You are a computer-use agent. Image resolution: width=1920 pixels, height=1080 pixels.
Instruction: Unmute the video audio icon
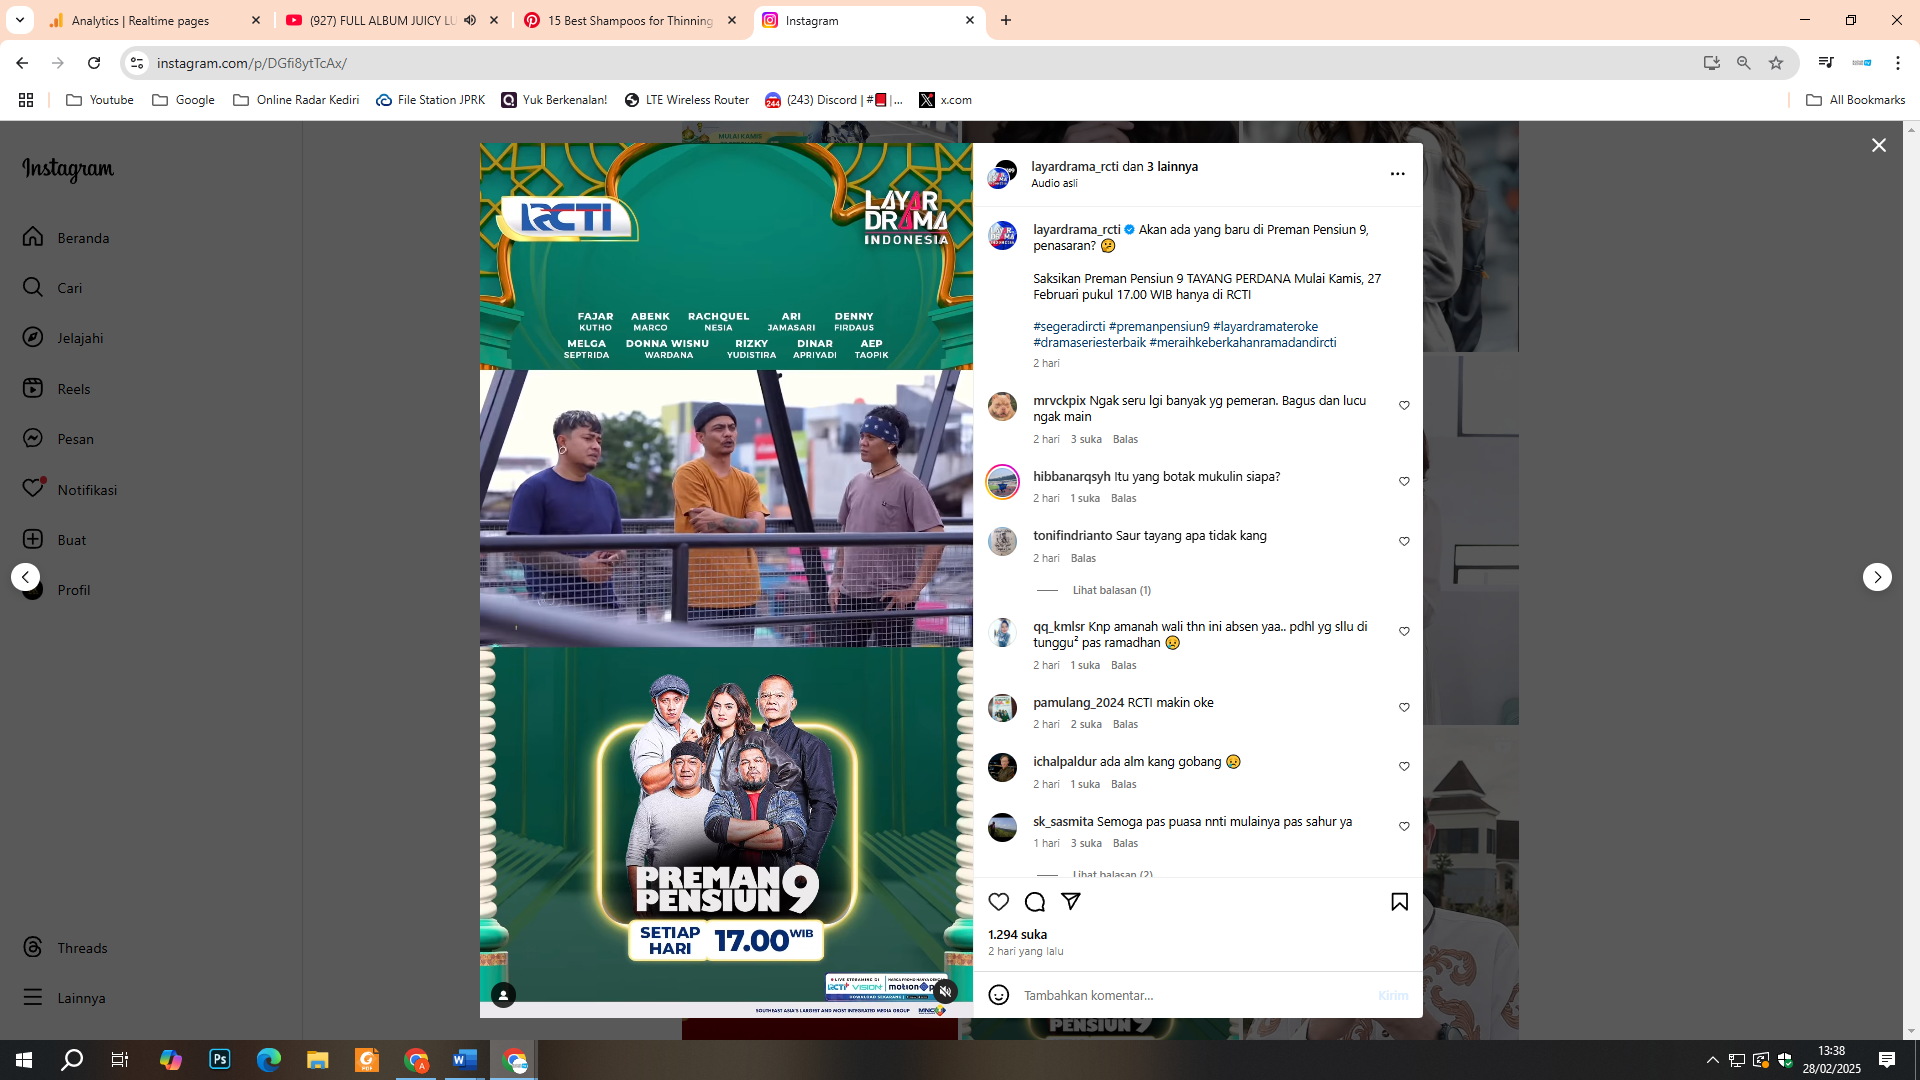point(945,991)
